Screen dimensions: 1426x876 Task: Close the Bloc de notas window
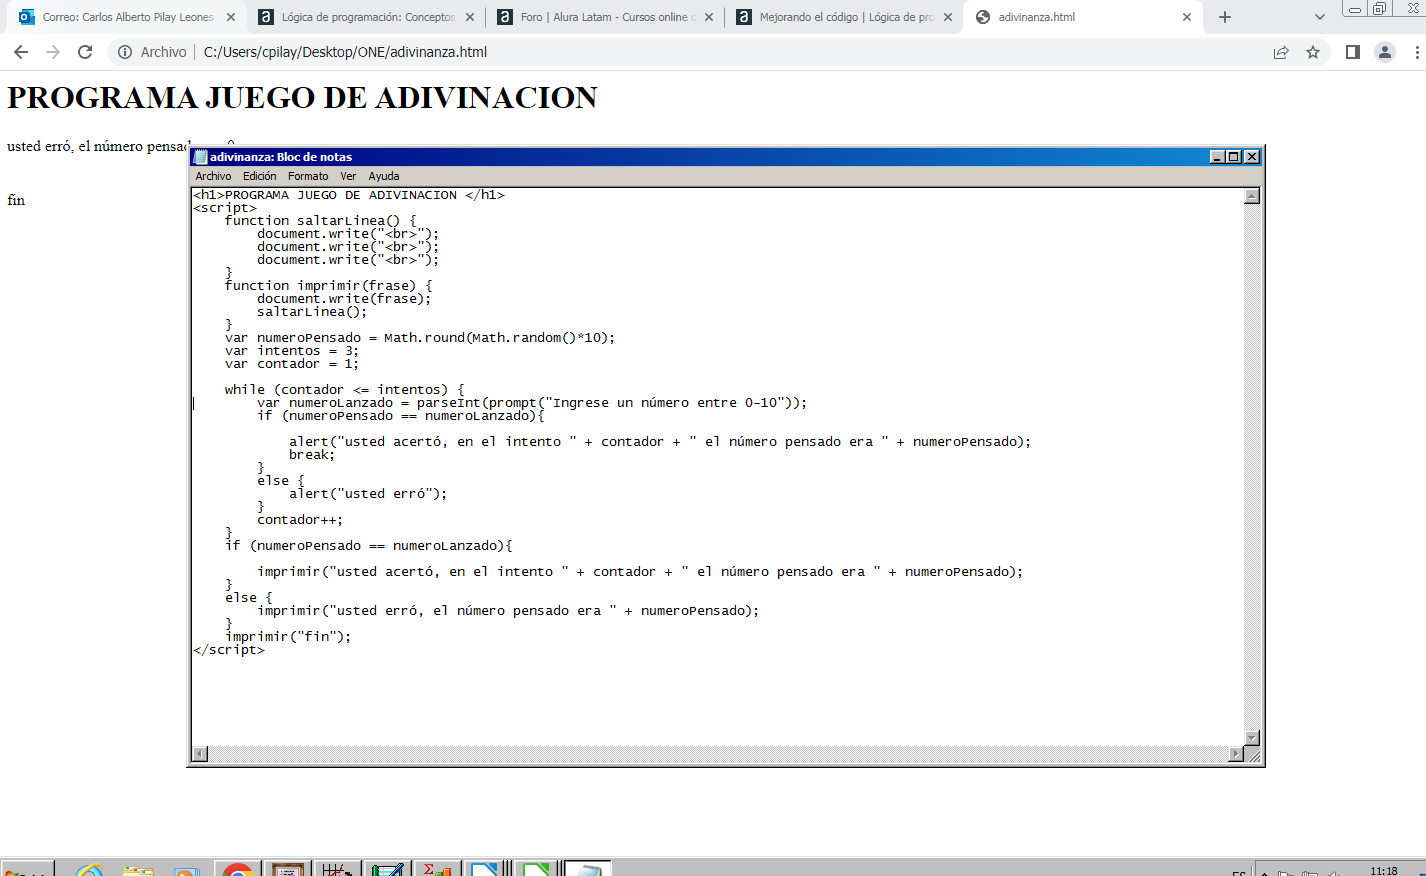coord(1251,157)
